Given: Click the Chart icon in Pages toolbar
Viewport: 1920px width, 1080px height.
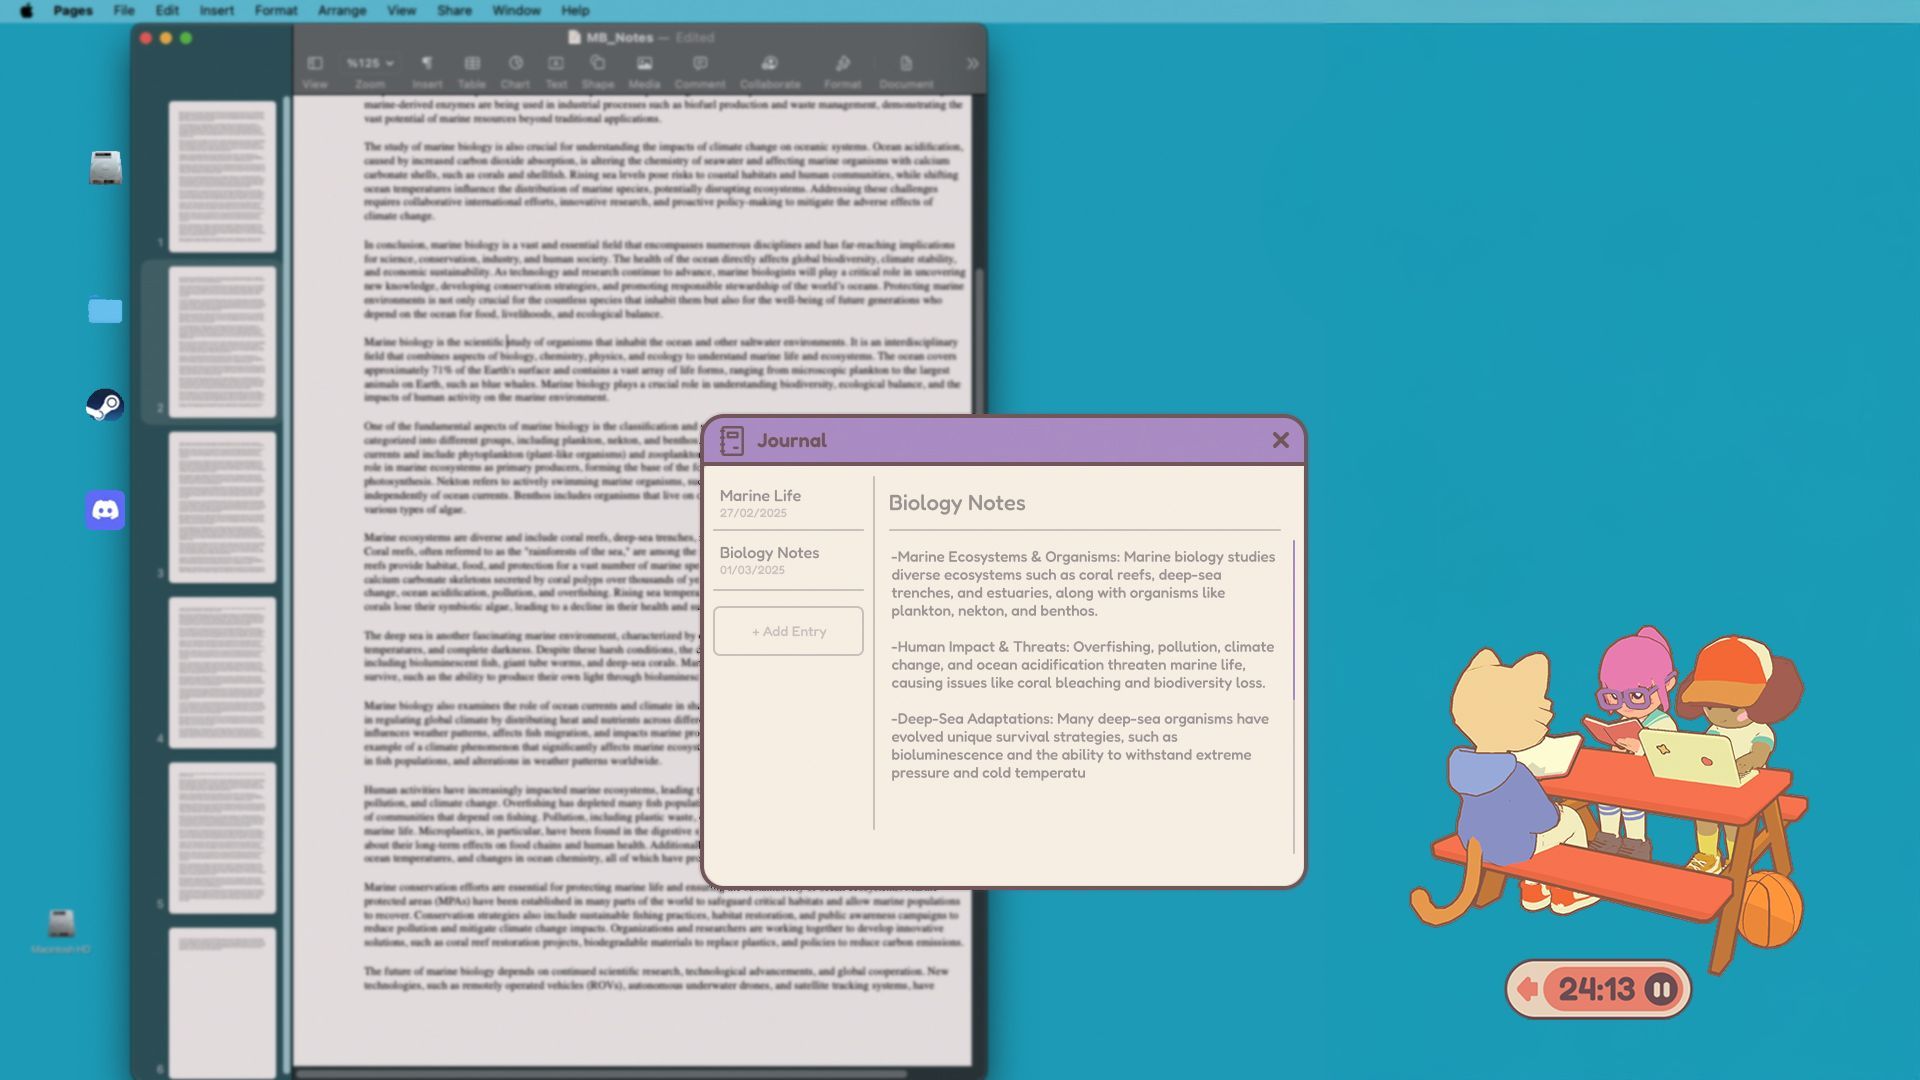Looking at the screenshot, I should [515, 63].
